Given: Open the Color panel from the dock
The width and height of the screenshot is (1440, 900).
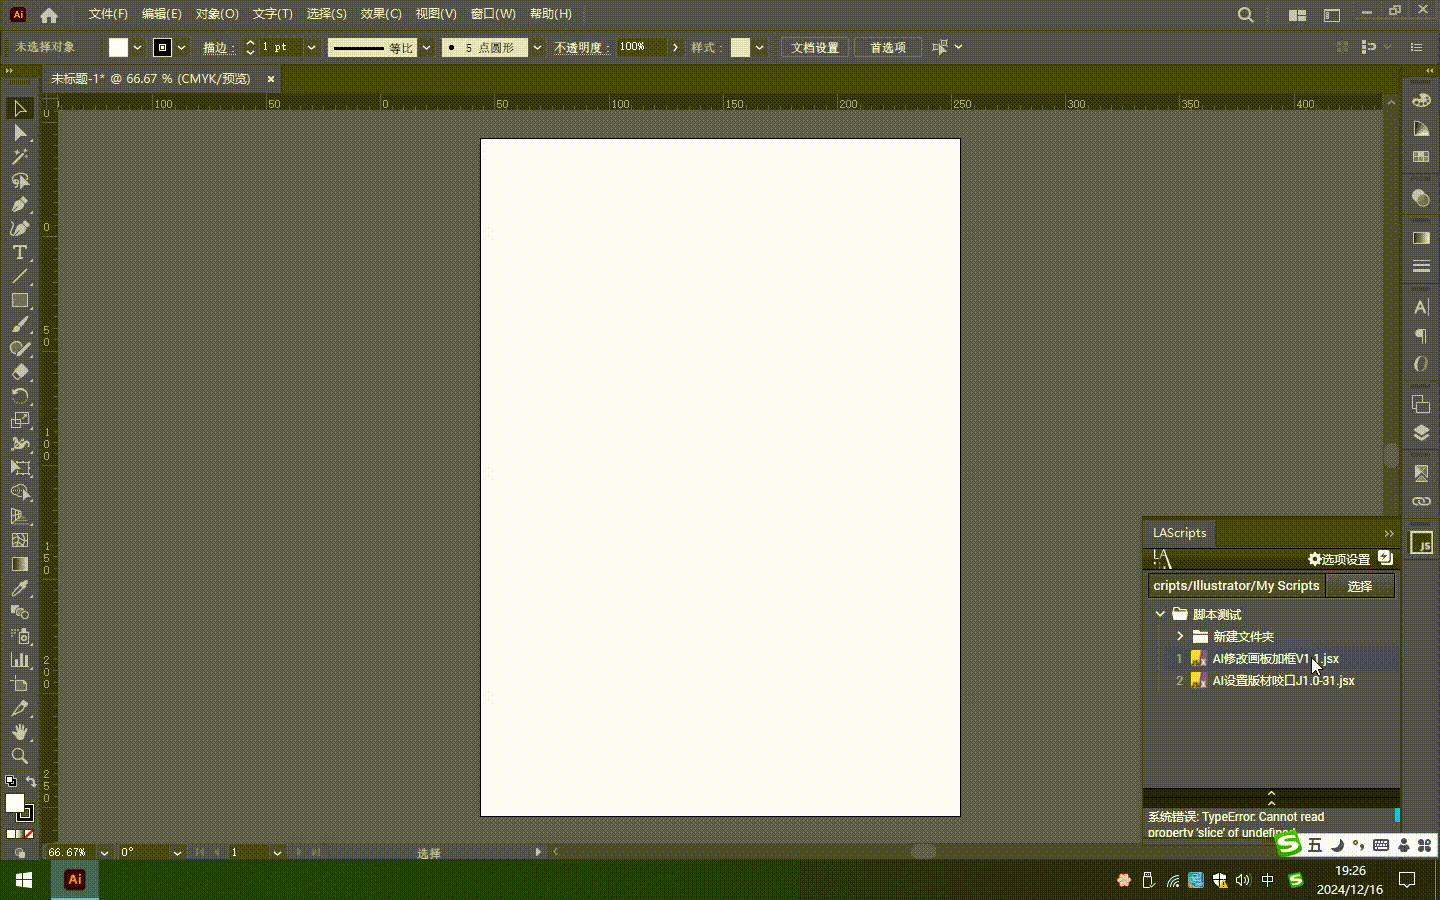Looking at the screenshot, I should [1421, 100].
